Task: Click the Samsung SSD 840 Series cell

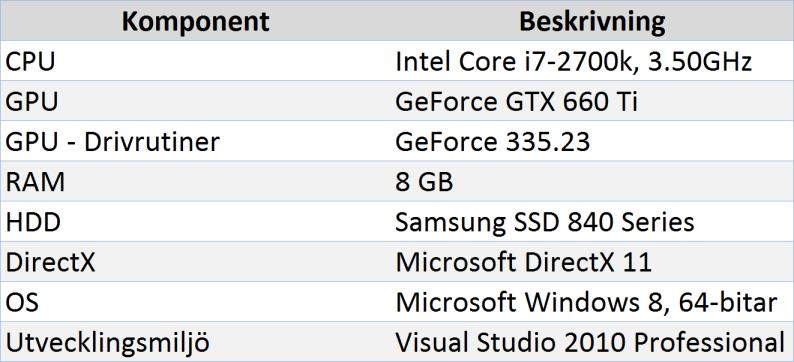Action: (x=592, y=221)
